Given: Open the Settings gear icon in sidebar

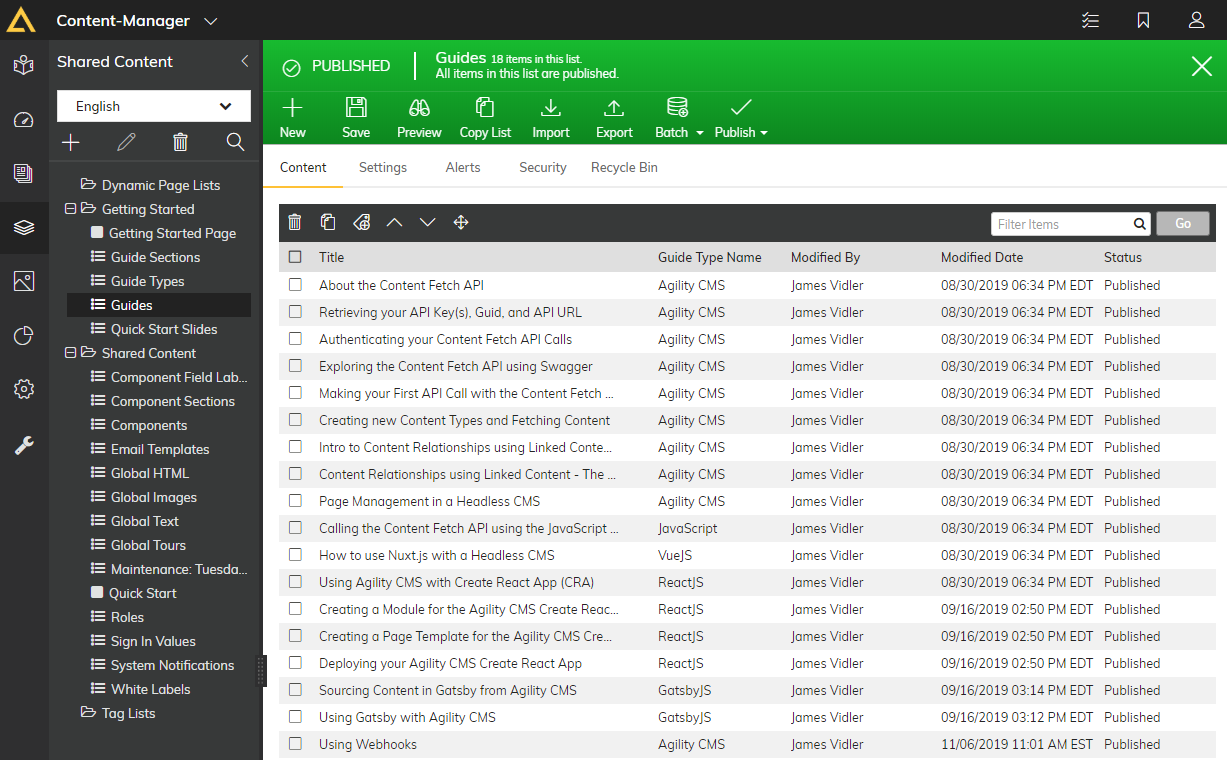Looking at the screenshot, I should click(24, 390).
